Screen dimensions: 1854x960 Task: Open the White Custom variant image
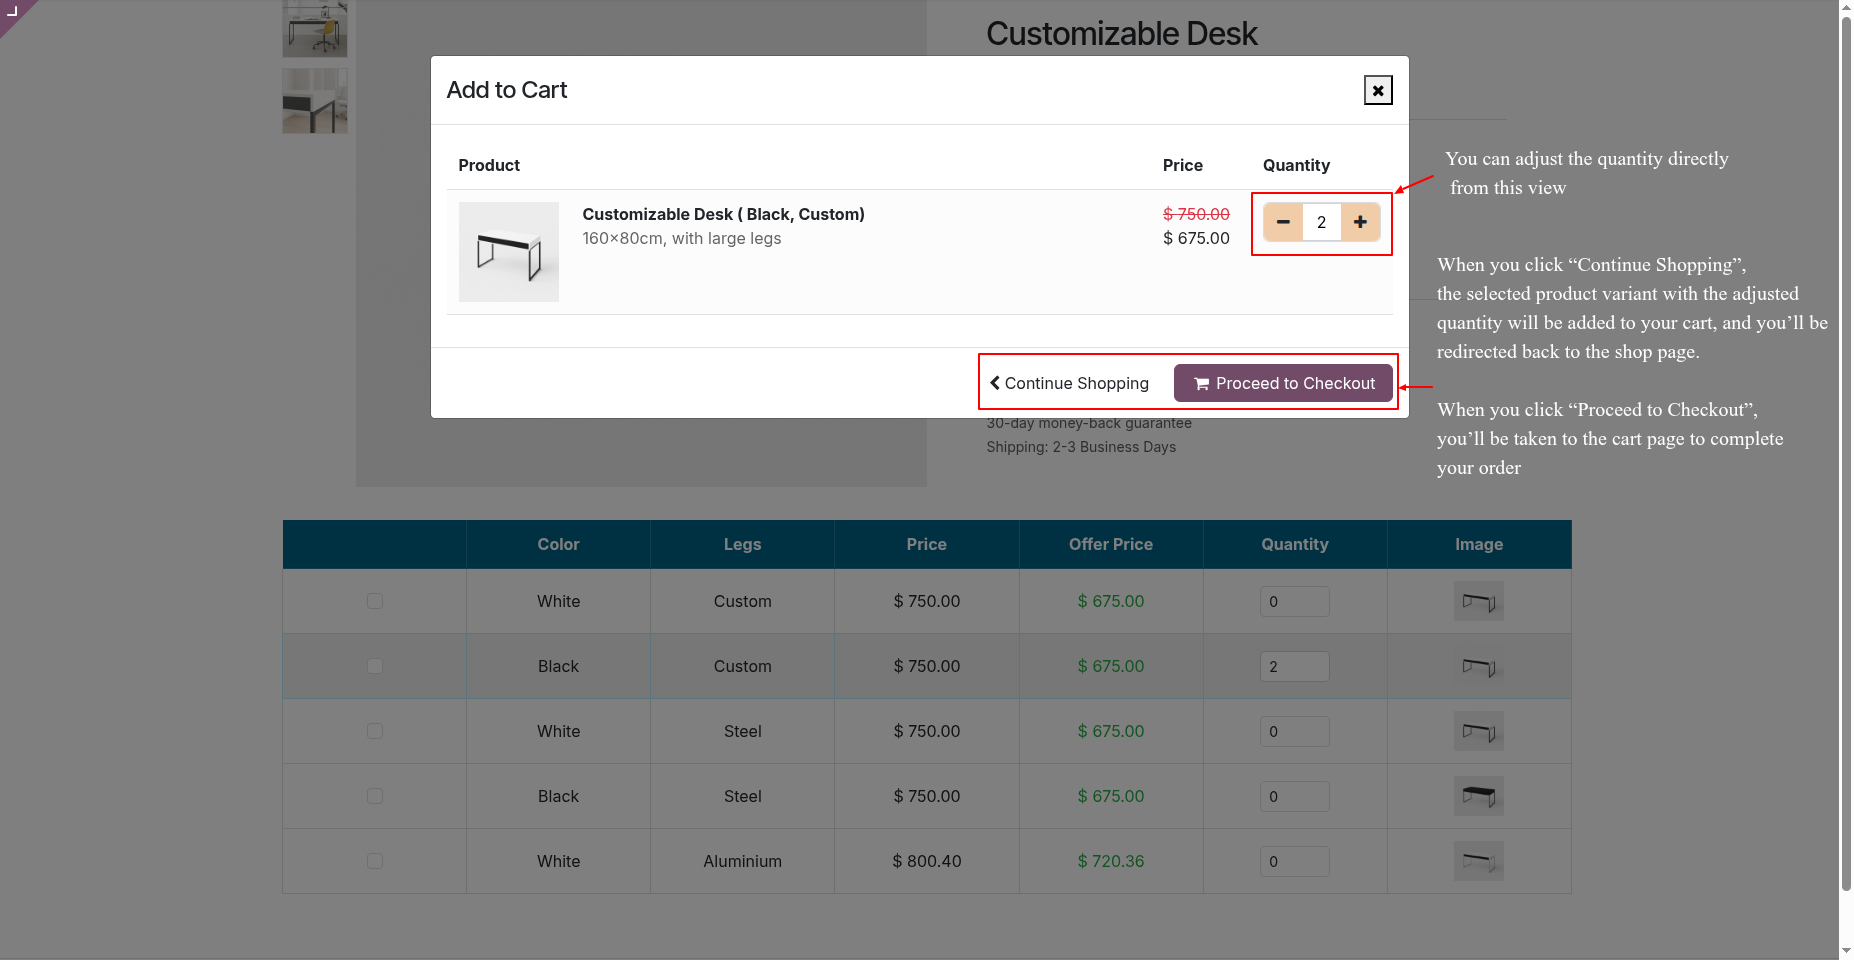pyautogui.click(x=1479, y=601)
